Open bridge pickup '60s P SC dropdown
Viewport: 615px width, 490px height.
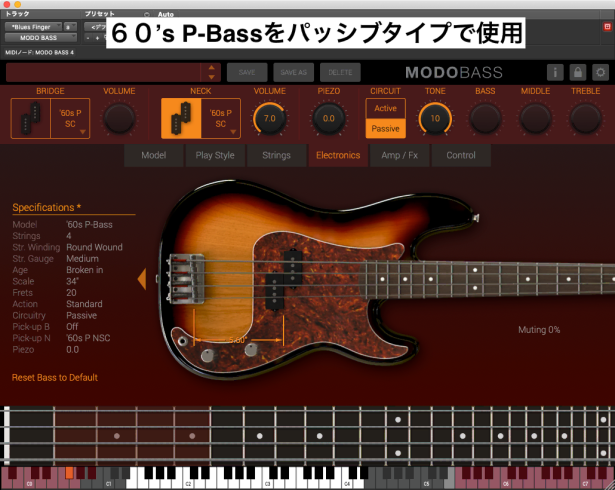tap(70, 118)
